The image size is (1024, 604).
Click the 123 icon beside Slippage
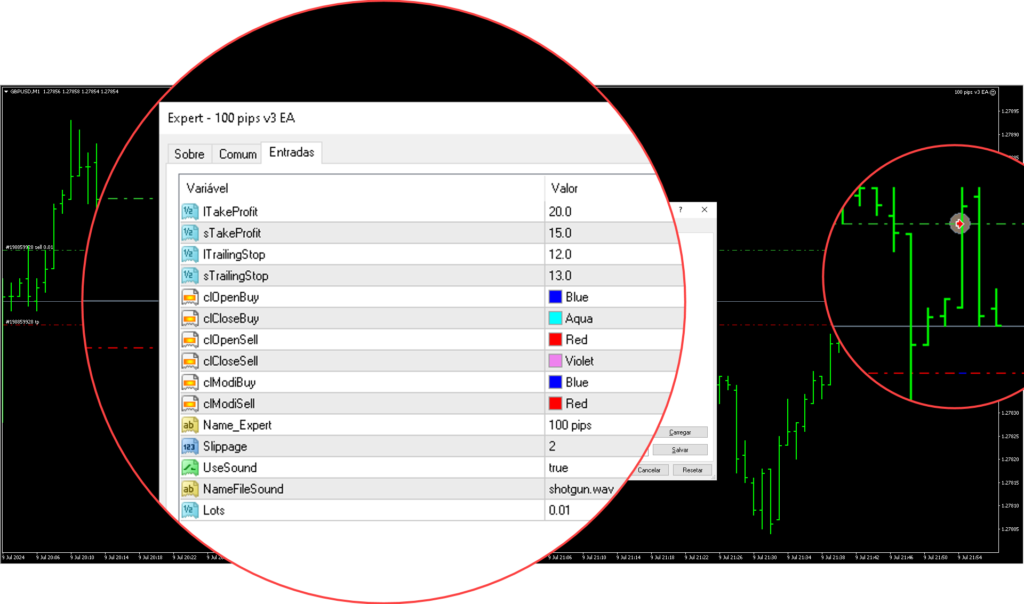coord(187,446)
